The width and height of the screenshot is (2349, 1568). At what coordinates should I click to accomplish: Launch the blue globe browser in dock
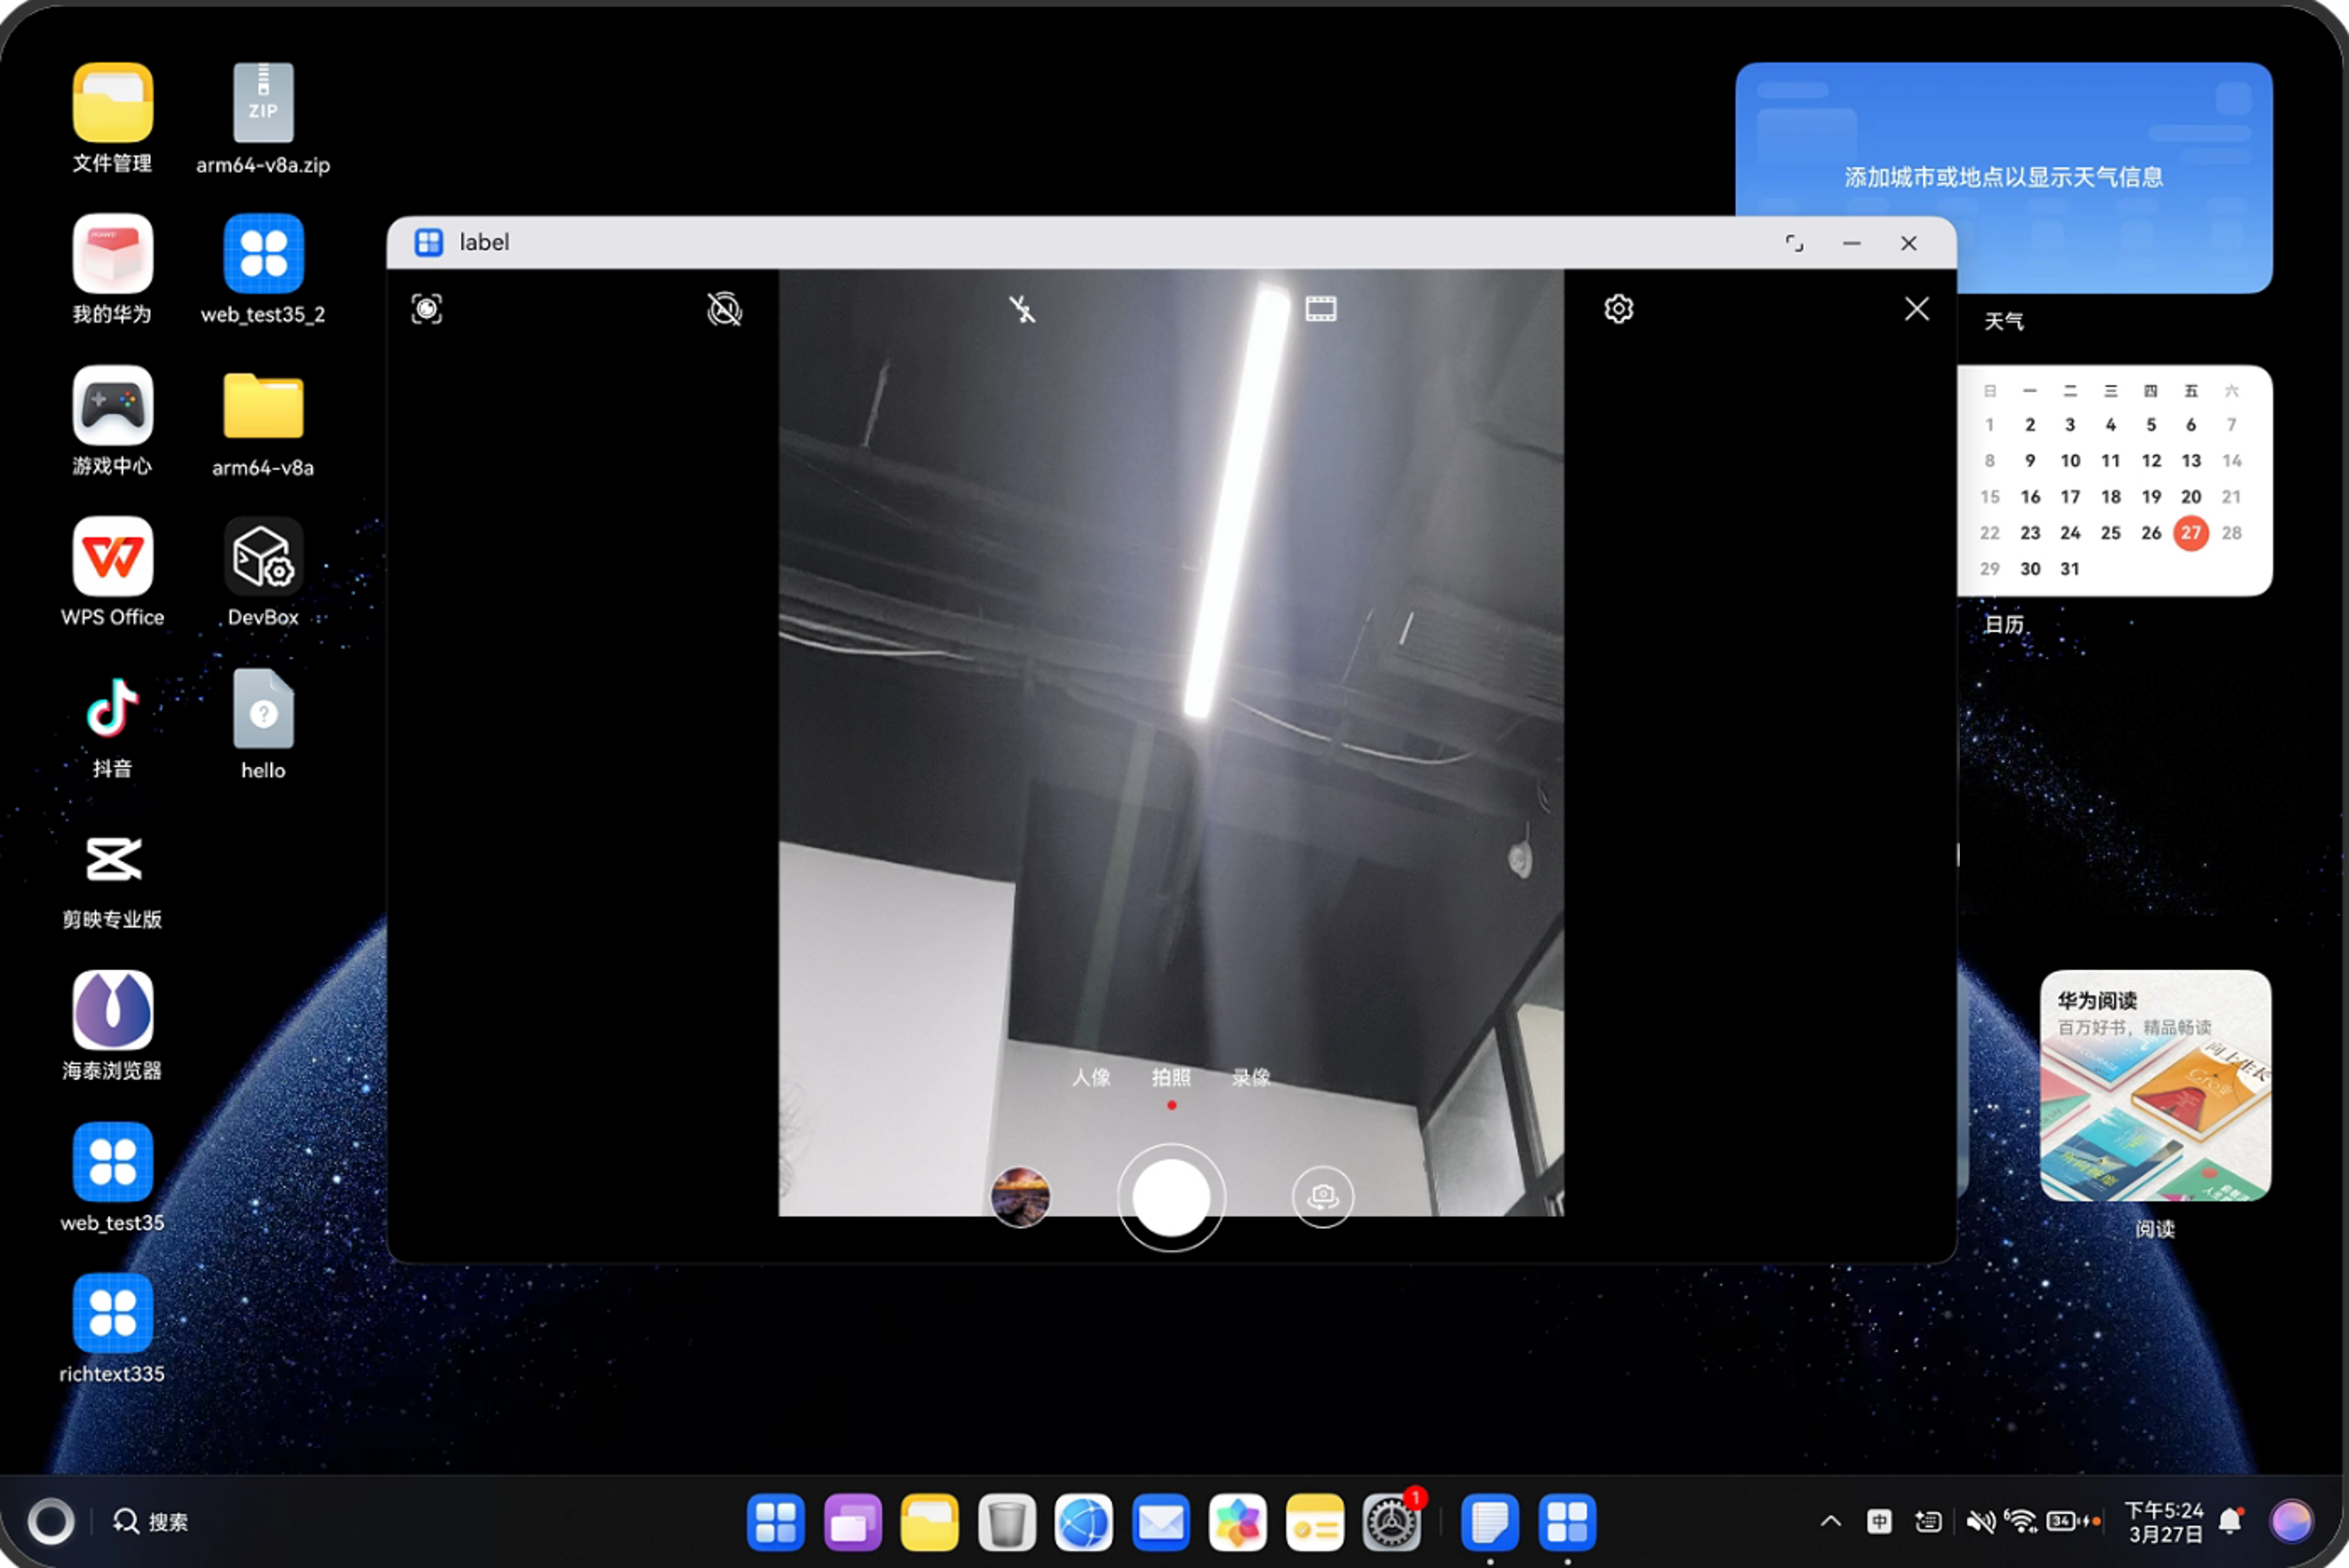1083,1522
